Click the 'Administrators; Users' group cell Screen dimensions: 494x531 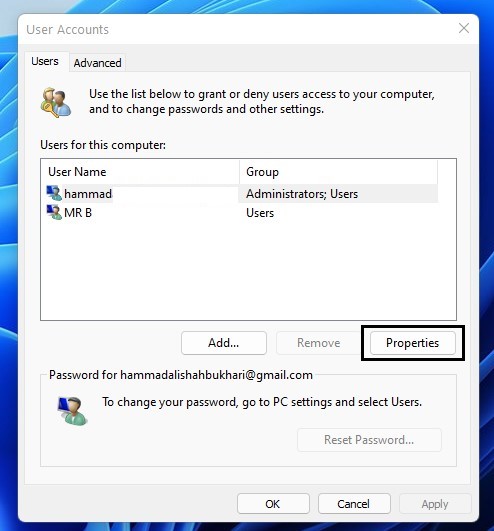302,194
